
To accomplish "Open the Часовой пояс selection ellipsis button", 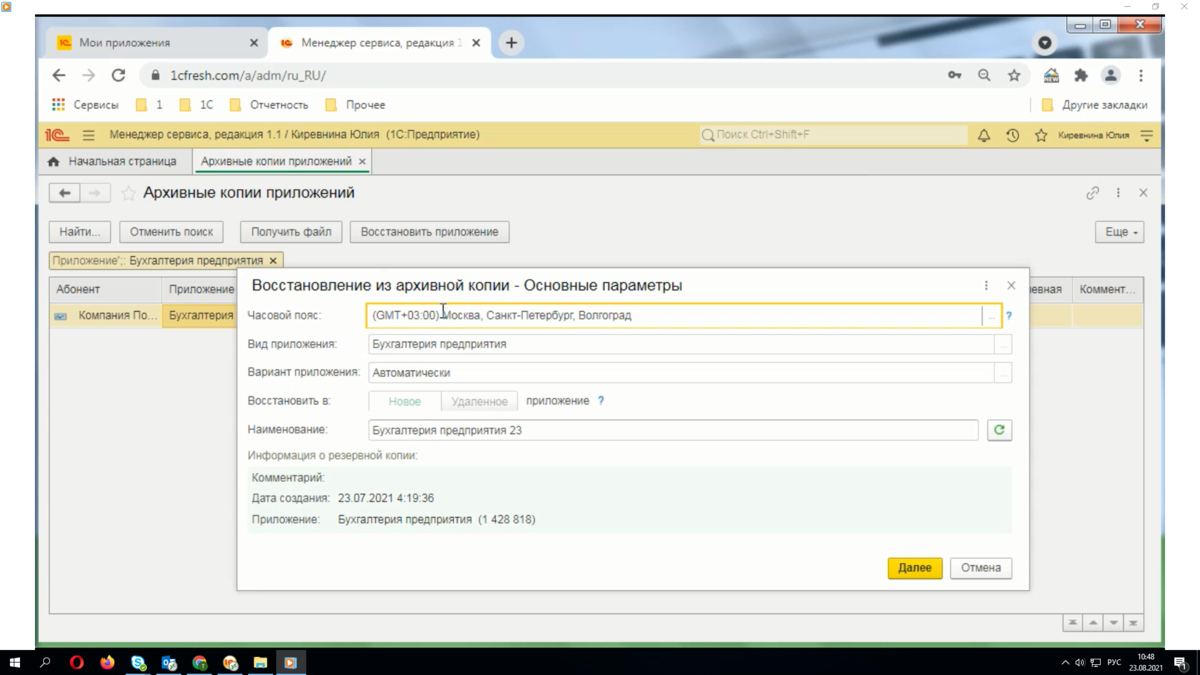I will click(991, 316).
